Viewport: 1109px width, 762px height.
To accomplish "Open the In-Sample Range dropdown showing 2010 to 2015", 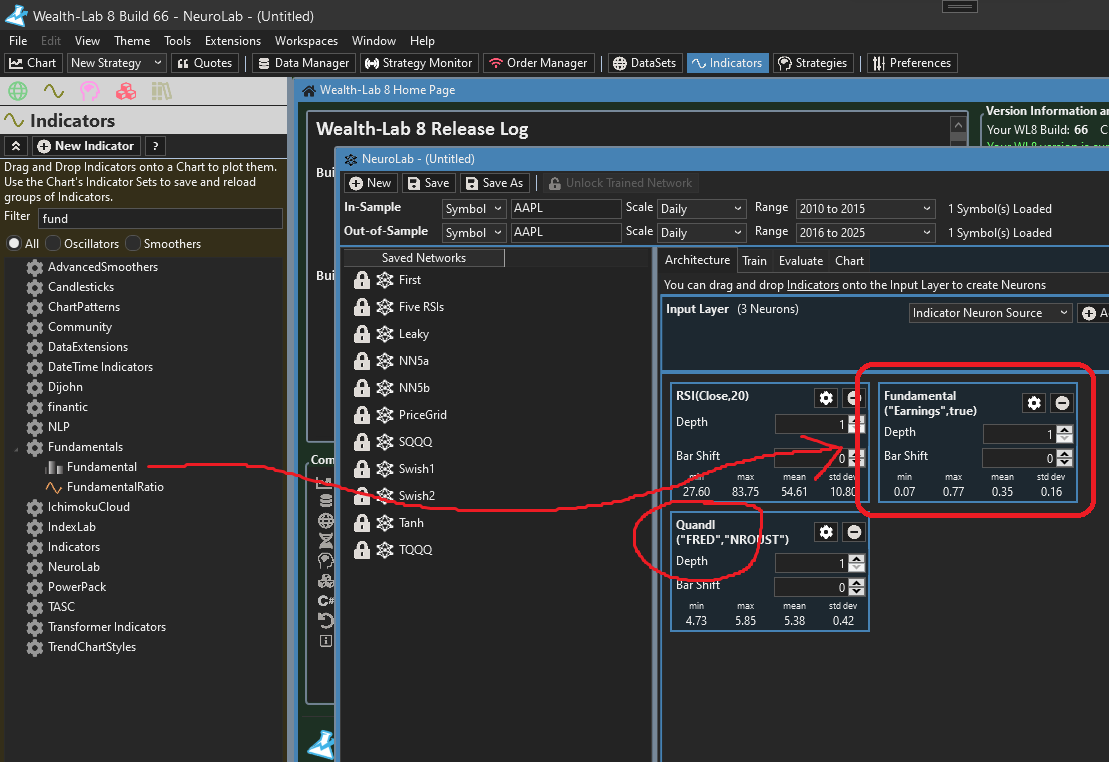I will (865, 209).
